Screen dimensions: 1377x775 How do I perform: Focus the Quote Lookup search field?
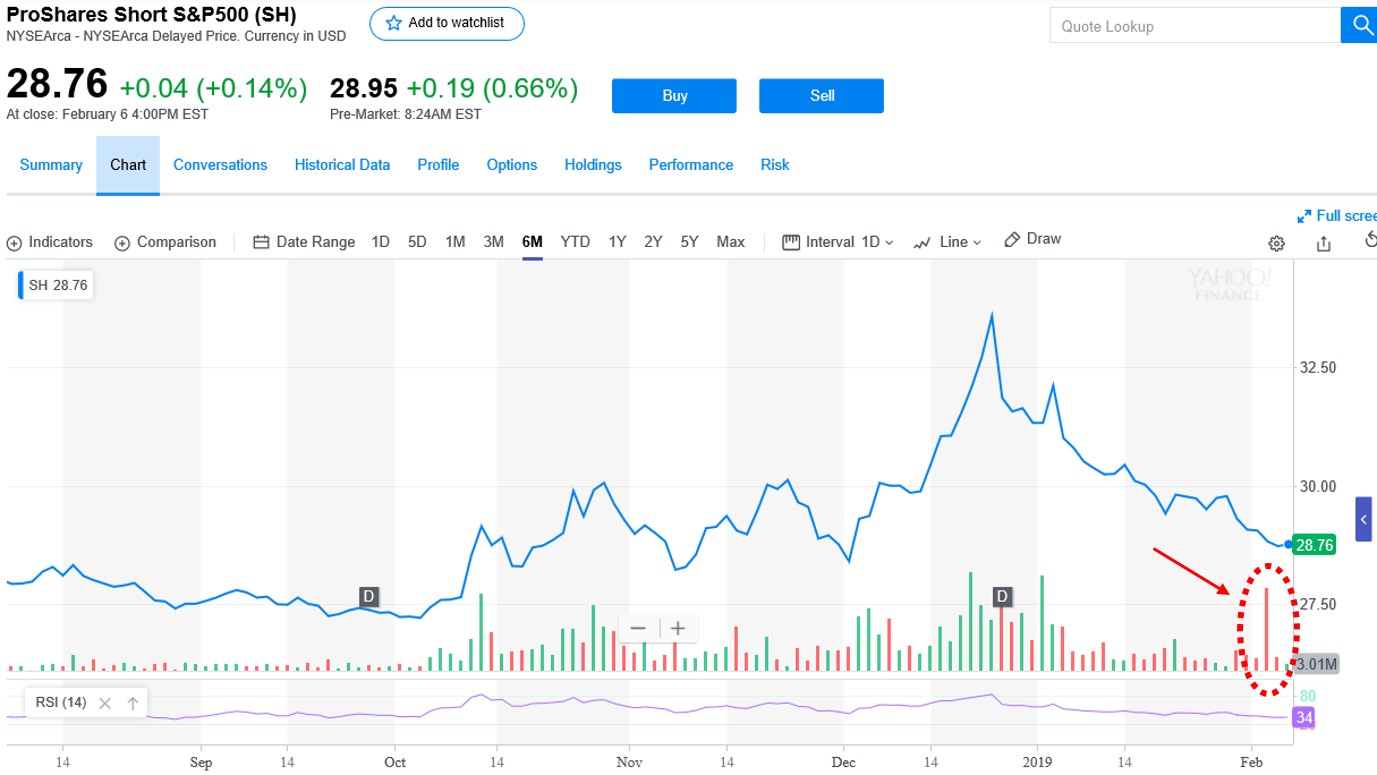tap(1195, 26)
